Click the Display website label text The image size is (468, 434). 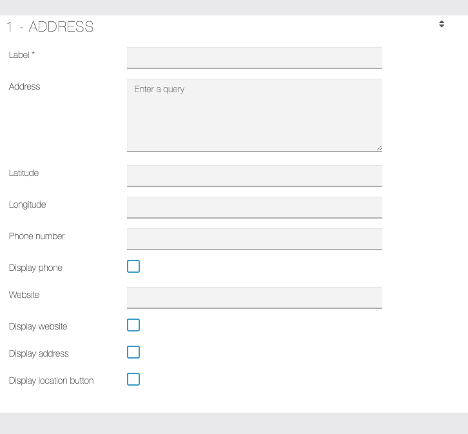click(x=38, y=327)
